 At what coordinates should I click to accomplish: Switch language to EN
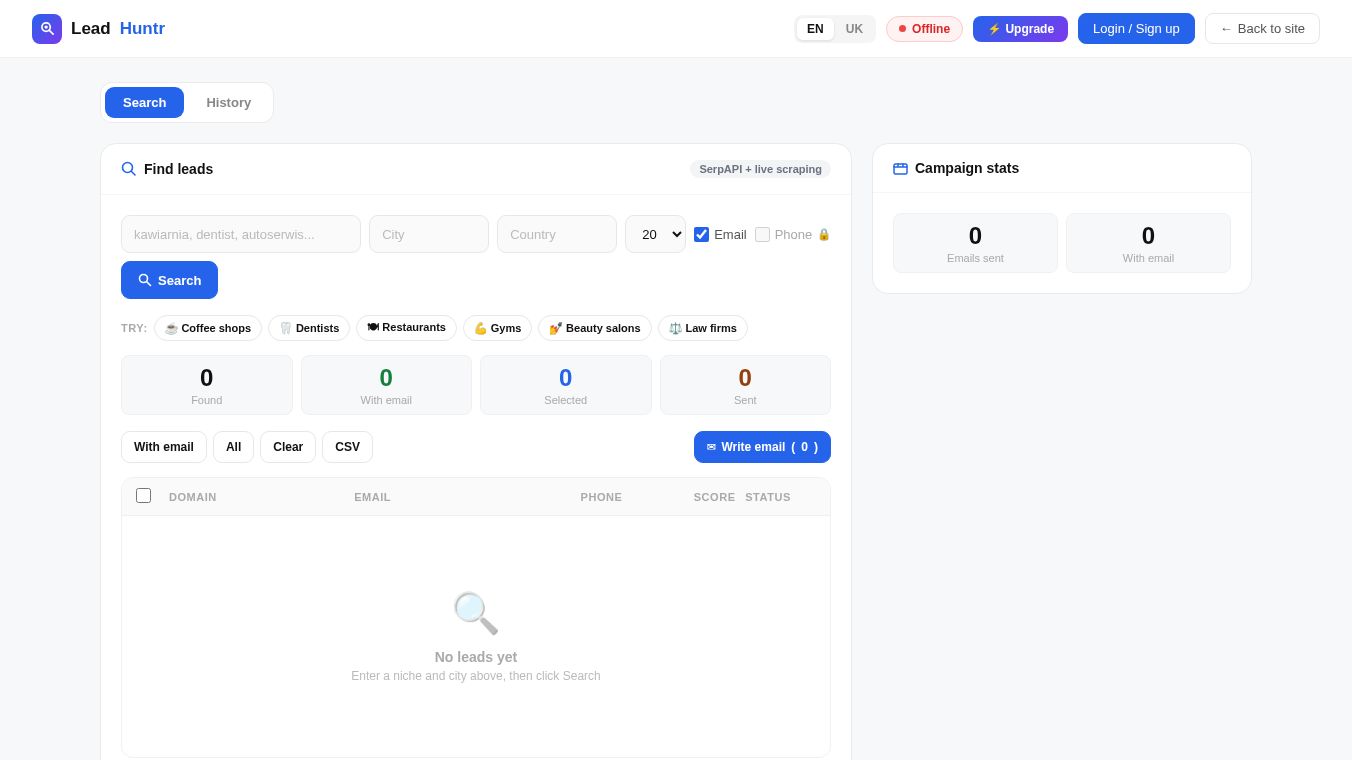815,29
